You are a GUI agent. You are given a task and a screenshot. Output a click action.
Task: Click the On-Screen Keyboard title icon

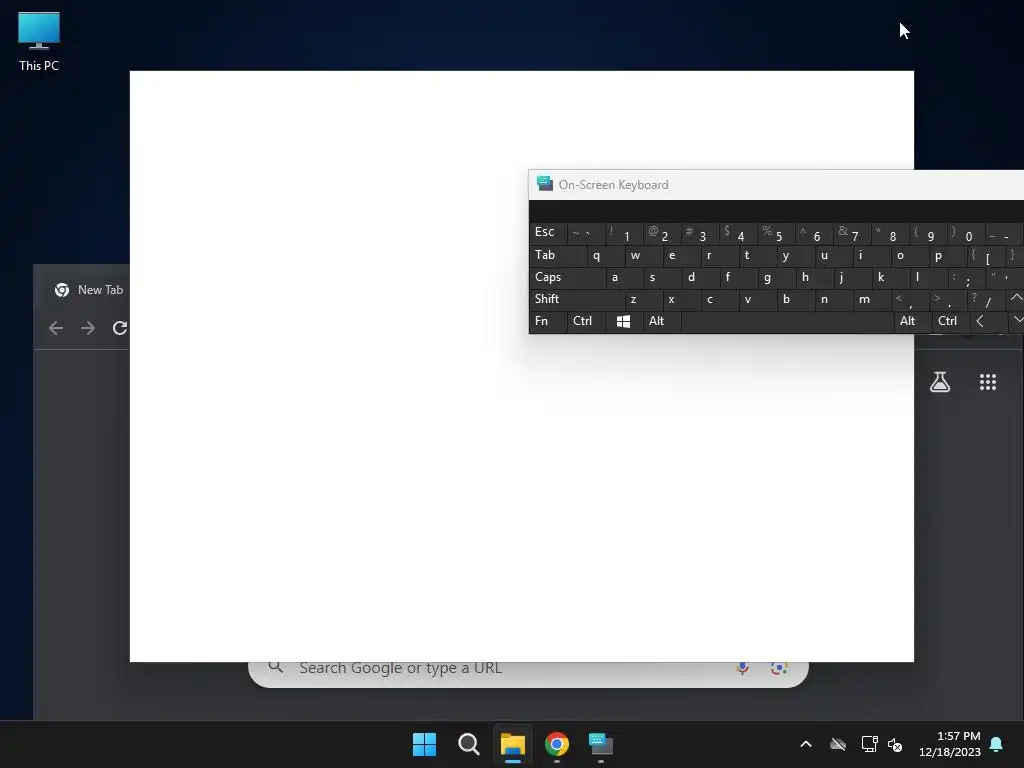tap(545, 184)
